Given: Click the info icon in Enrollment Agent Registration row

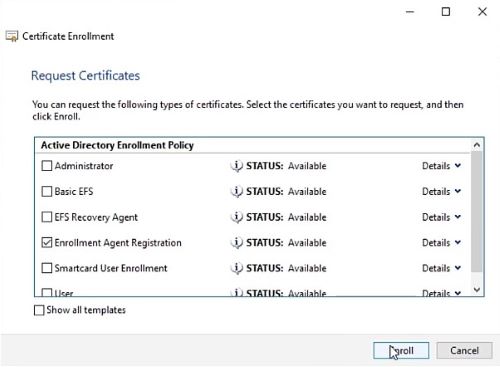Looking at the screenshot, I should (237, 242).
